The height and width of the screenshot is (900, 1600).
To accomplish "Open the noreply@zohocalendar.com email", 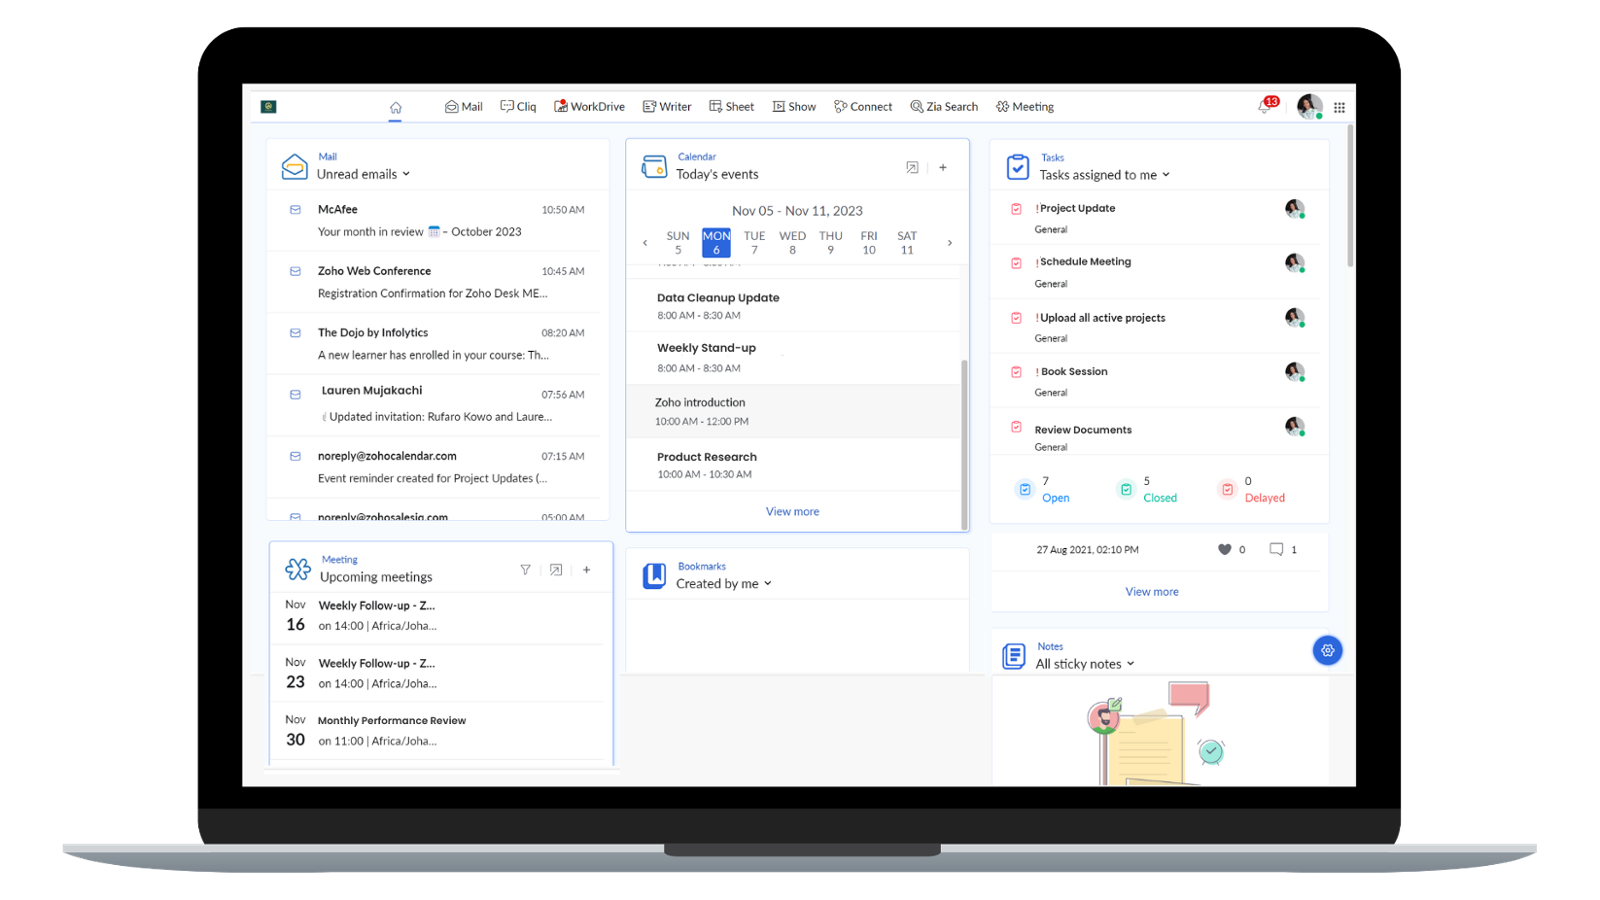I will (438, 467).
